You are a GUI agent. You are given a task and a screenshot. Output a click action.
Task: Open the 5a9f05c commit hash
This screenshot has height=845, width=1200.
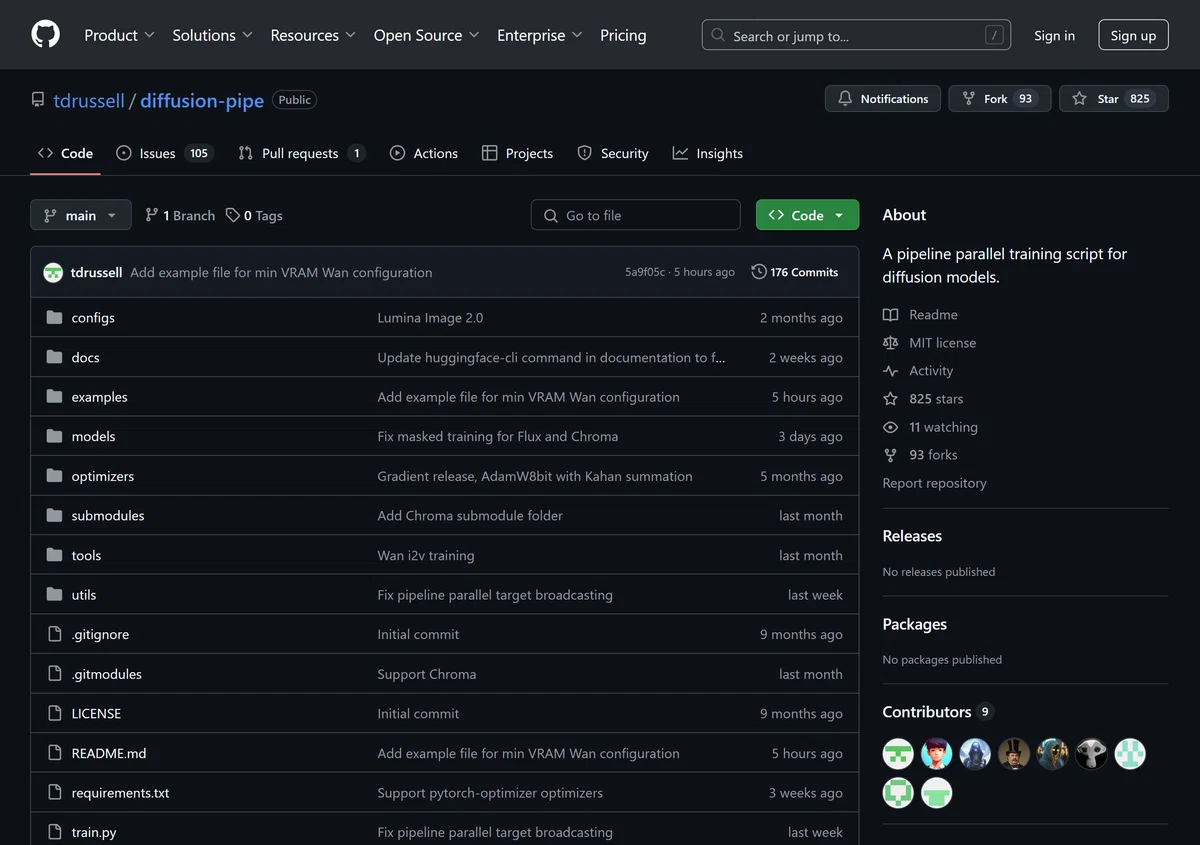(645, 272)
